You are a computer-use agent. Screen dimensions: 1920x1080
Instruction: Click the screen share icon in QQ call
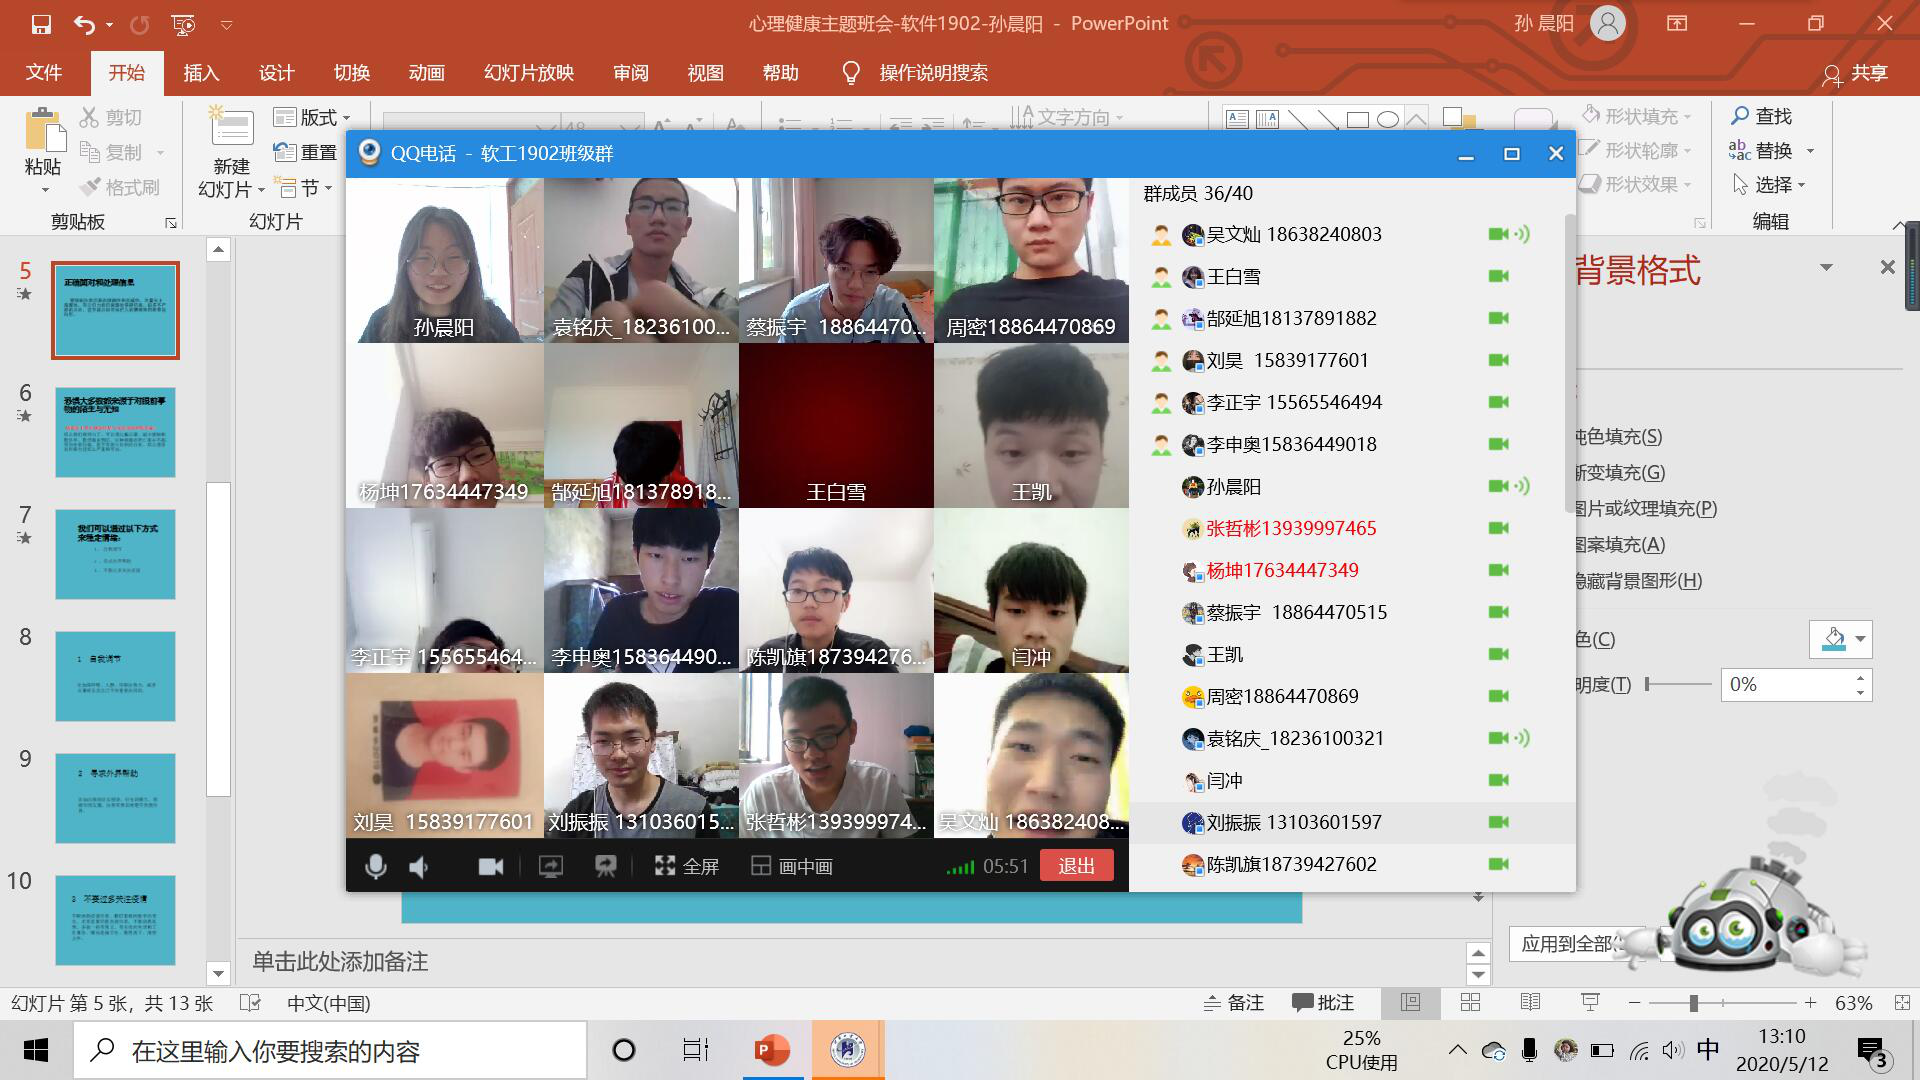pyautogui.click(x=551, y=866)
